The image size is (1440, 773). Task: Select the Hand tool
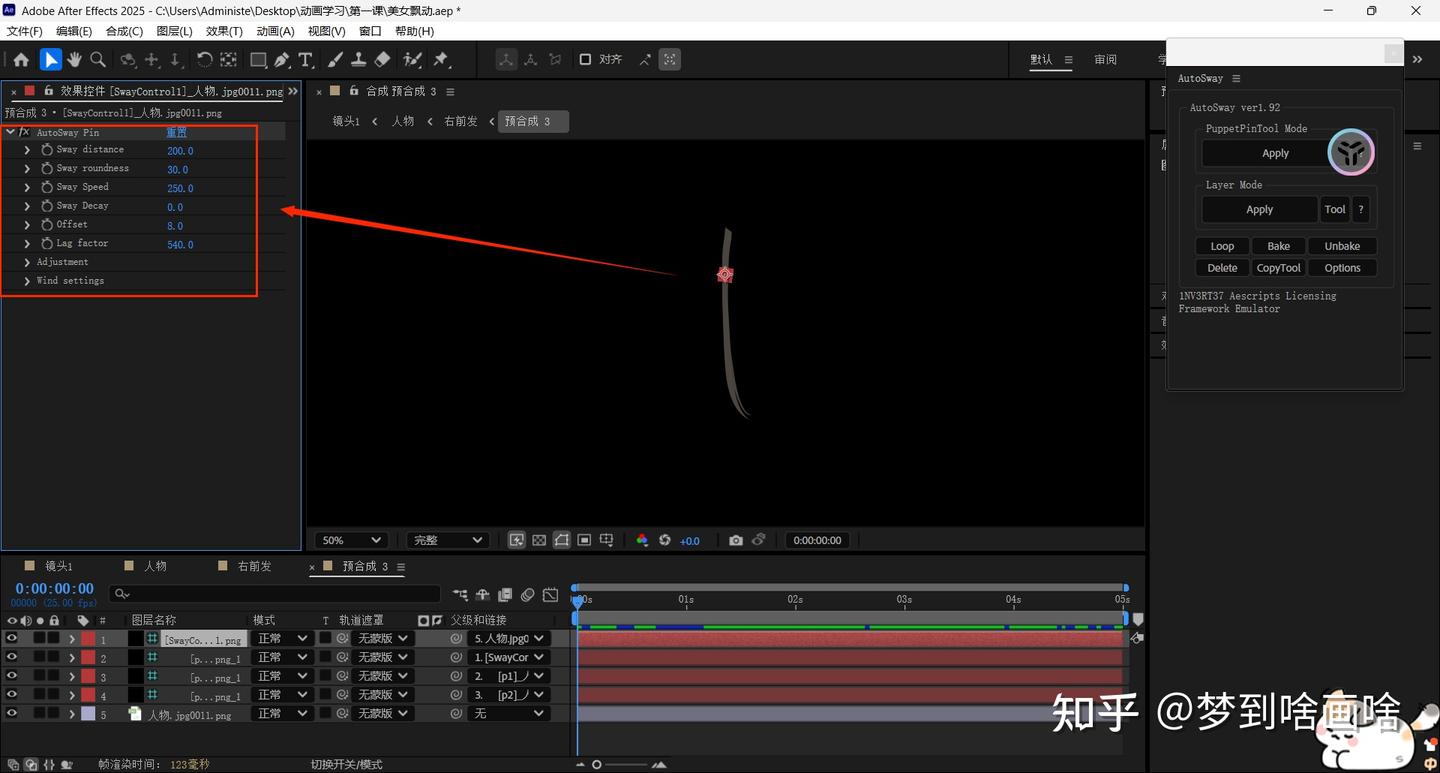[74, 60]
